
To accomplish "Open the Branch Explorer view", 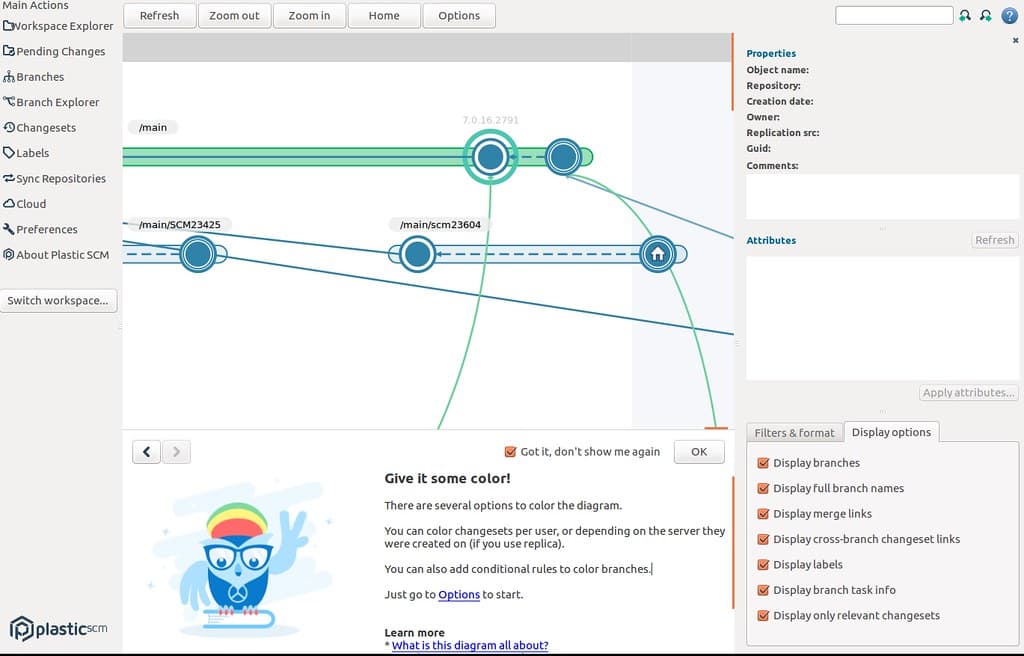I will pos(55,102).
